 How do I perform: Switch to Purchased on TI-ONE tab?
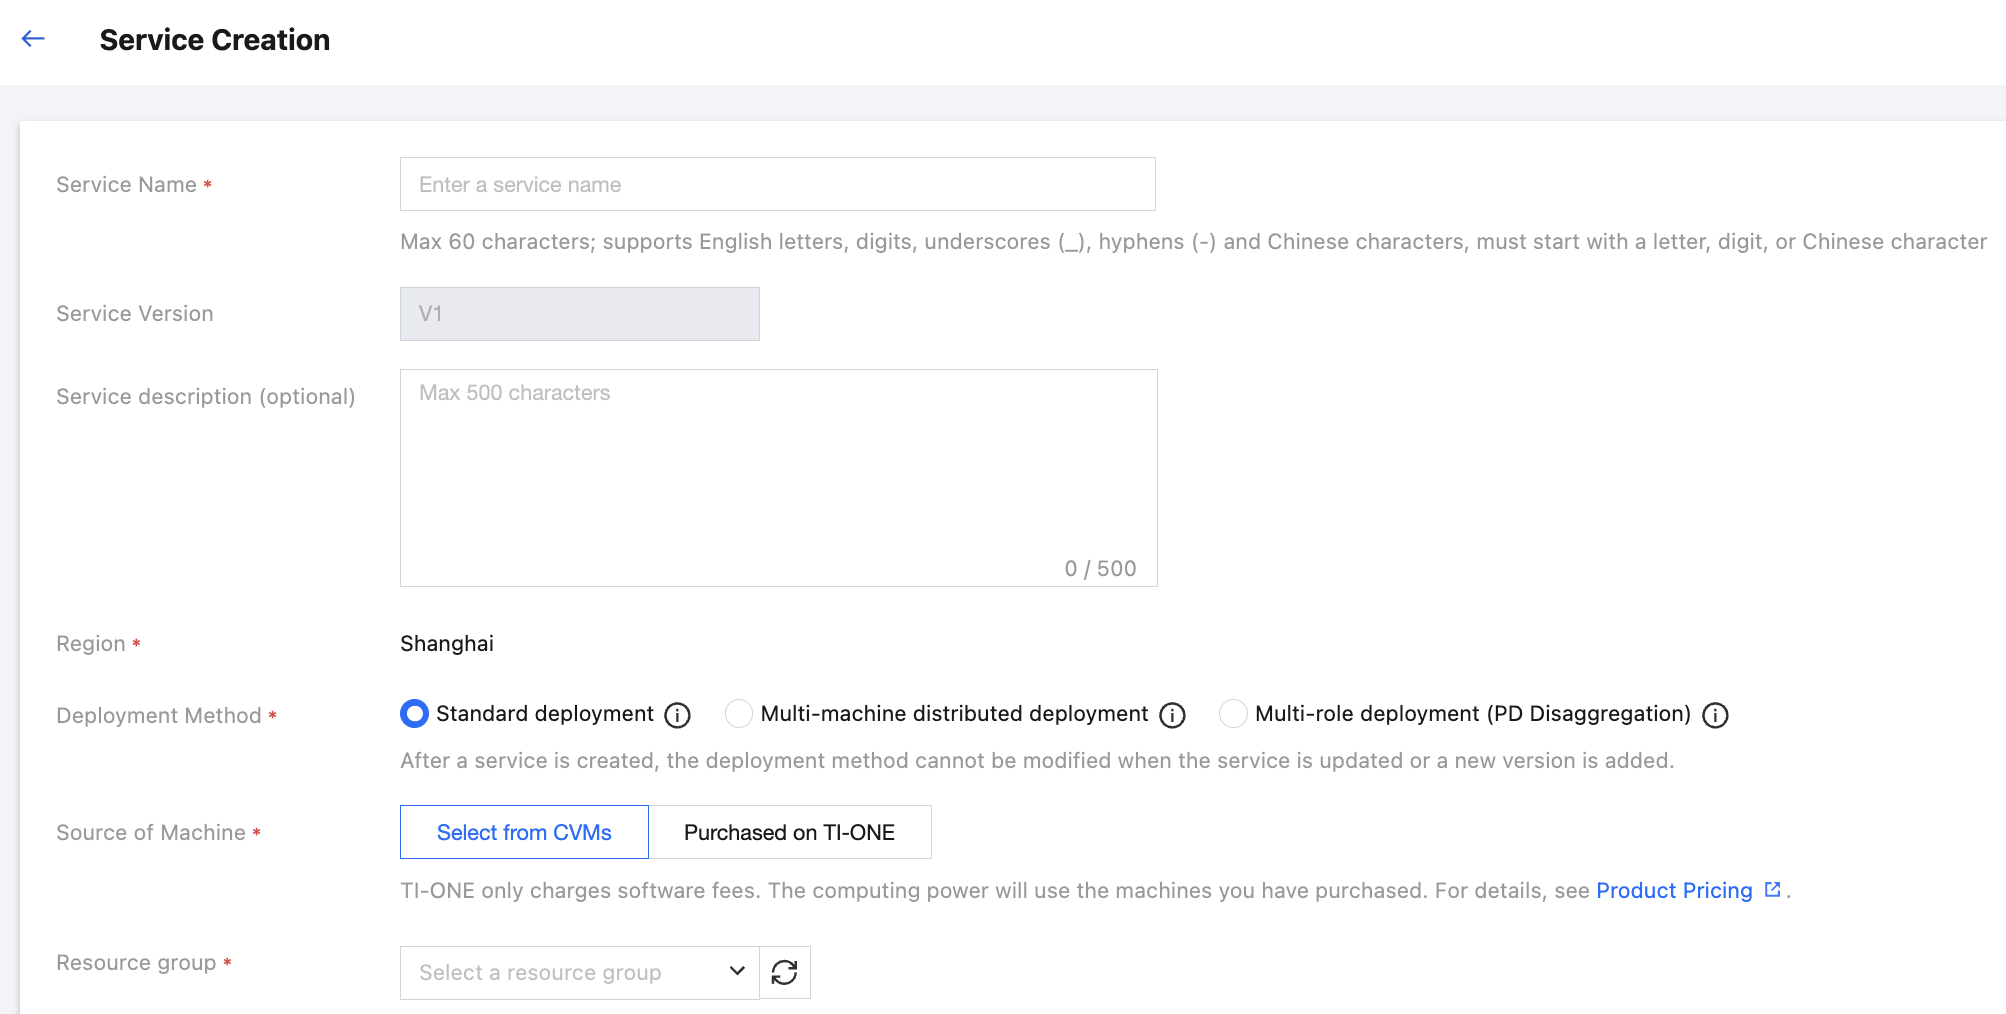click(789, 832)
